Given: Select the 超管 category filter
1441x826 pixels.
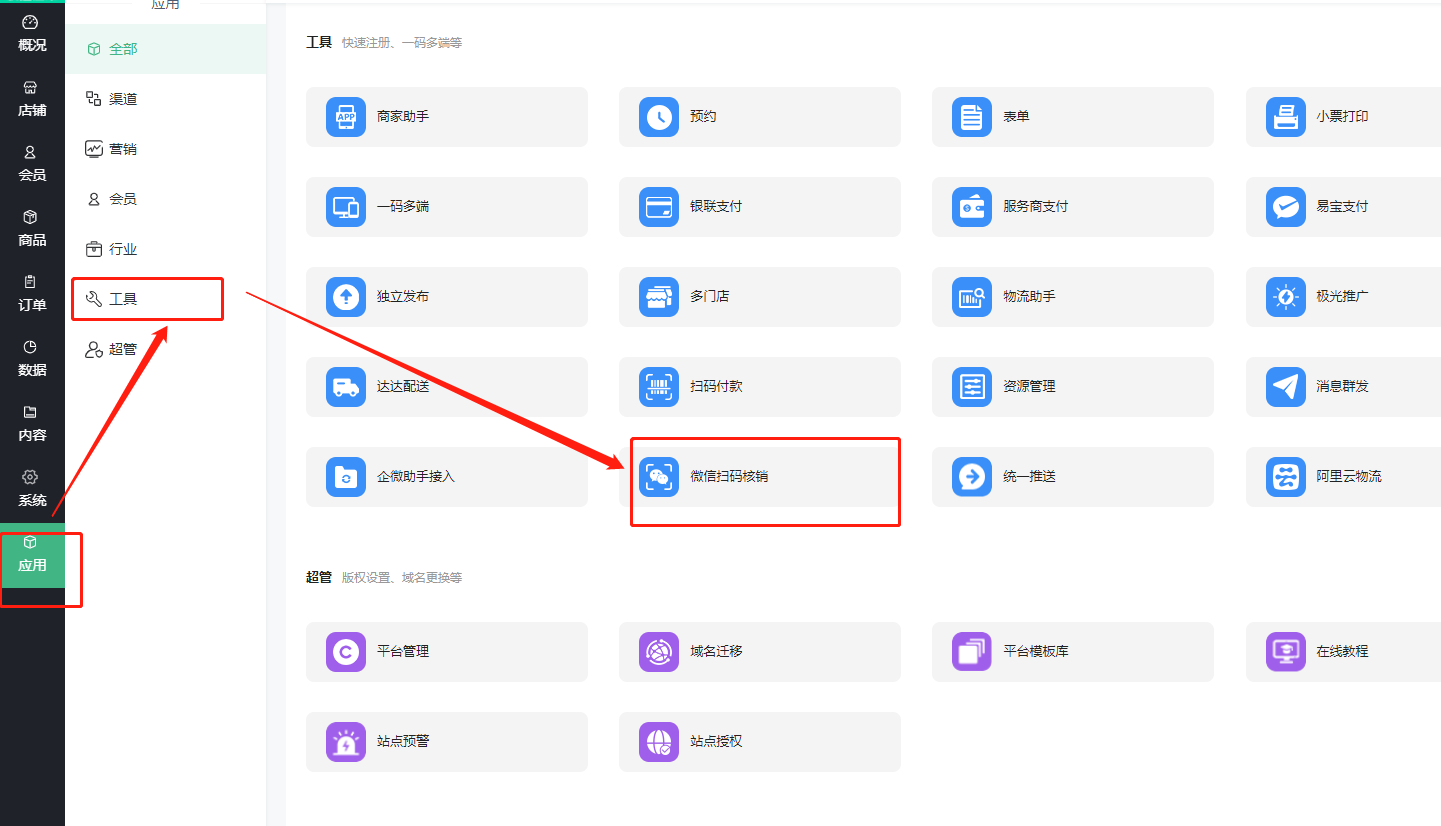Looking at the screenshot, I should coord(166,349).
